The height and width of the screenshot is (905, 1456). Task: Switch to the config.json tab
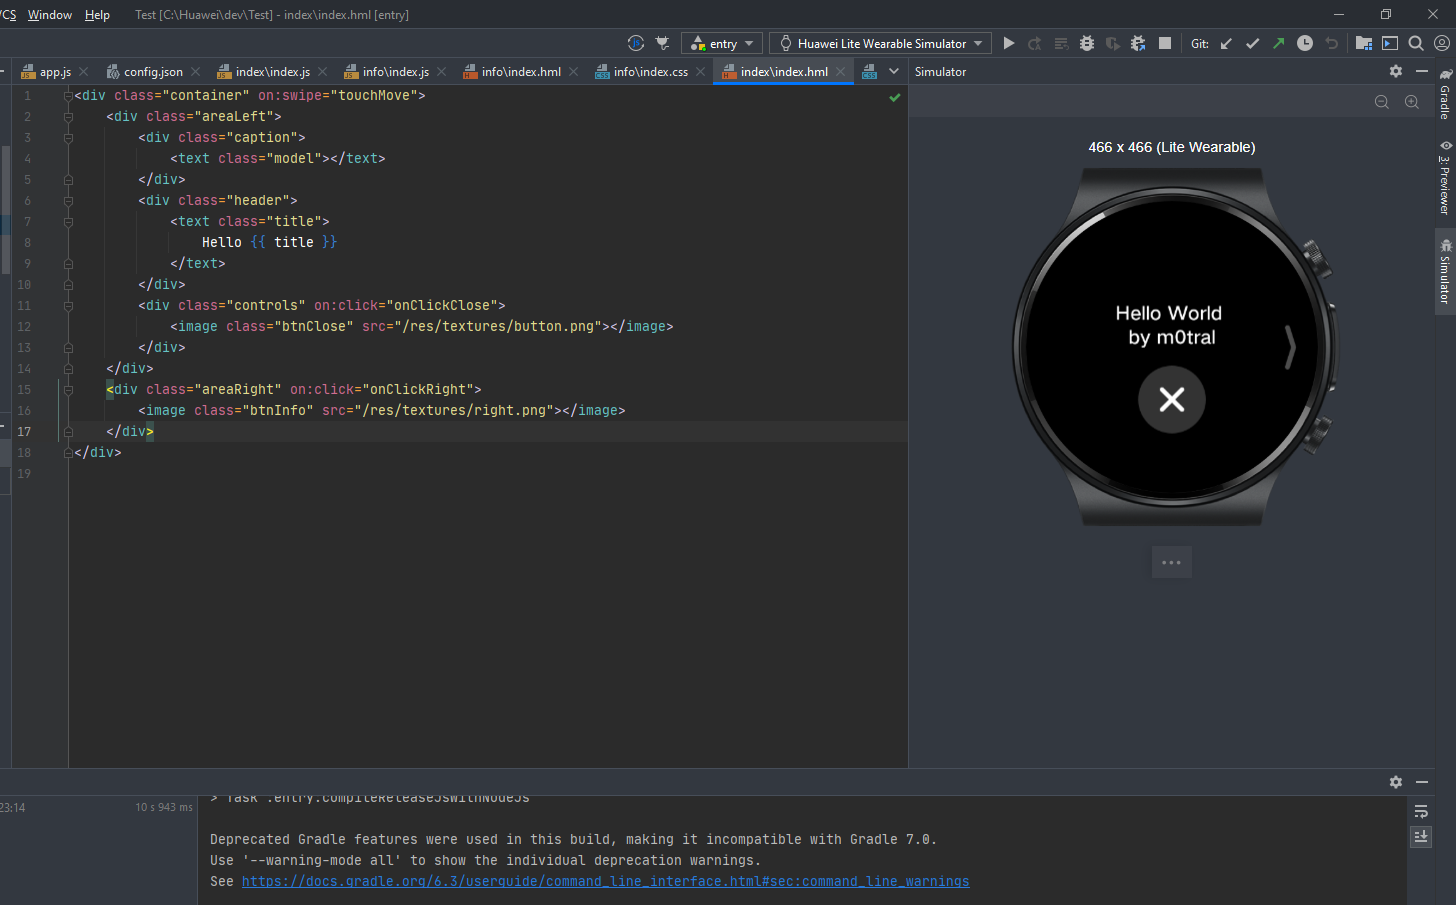tap(152, 72)
